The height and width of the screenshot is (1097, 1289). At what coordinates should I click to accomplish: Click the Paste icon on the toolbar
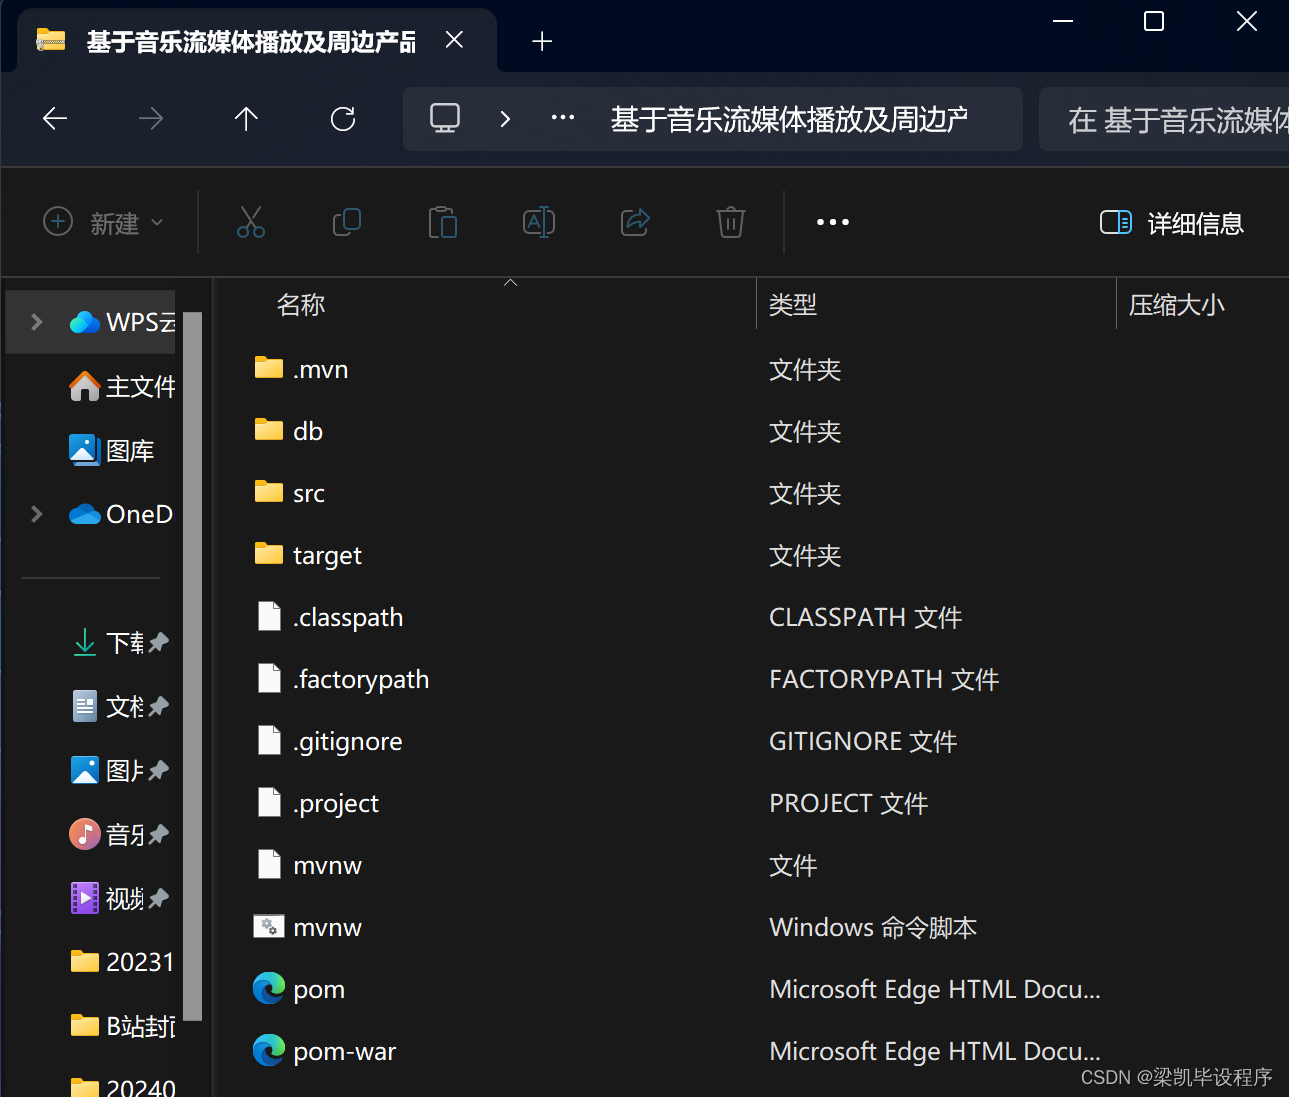tap(443, 222)
